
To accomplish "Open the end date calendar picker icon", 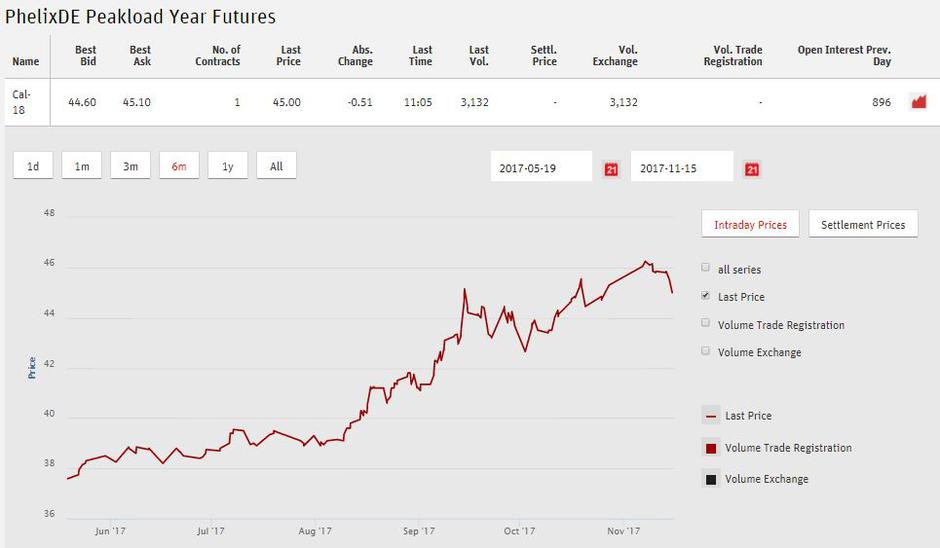I will pos(752,169).
